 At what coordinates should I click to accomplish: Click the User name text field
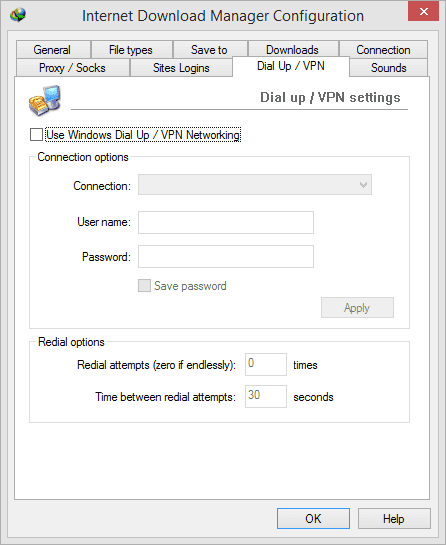pyautogui.click(x=226, y=222)
